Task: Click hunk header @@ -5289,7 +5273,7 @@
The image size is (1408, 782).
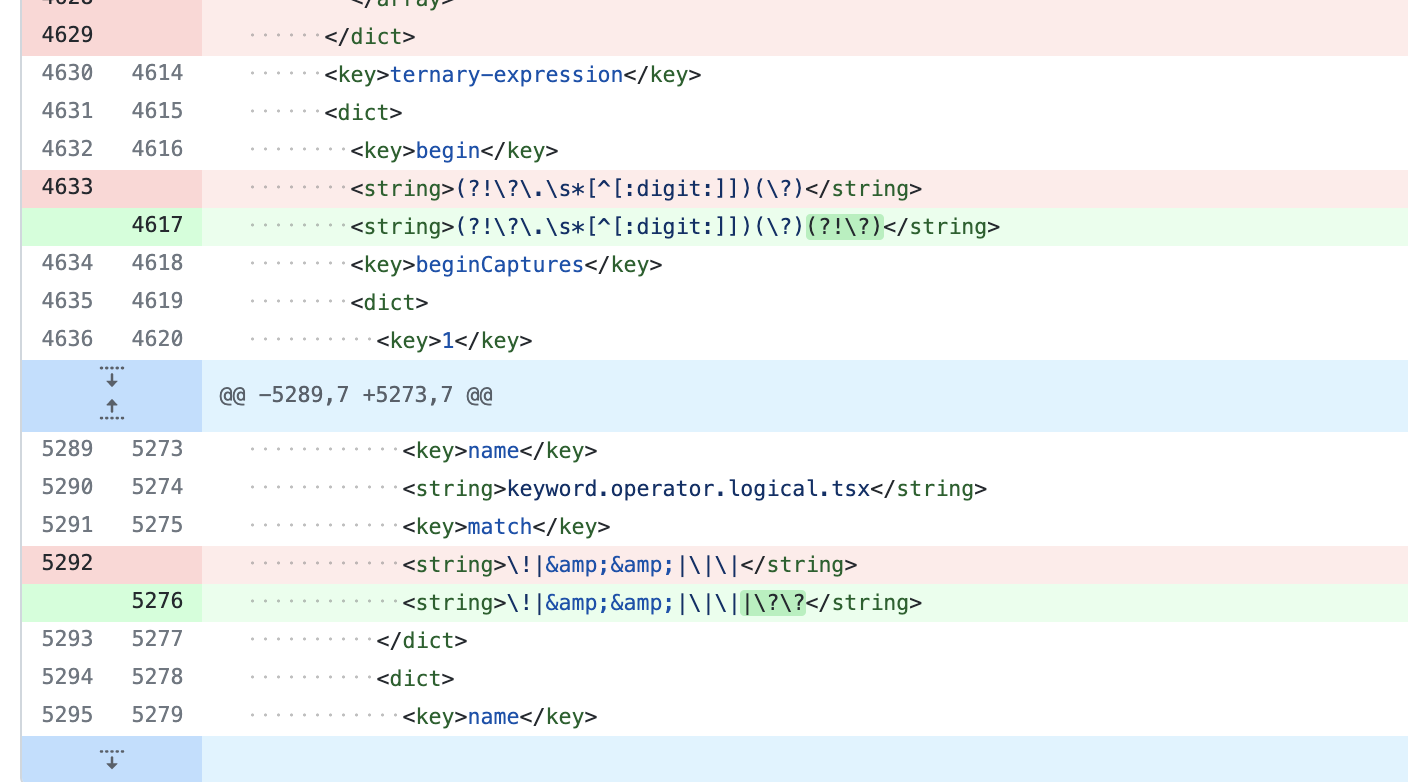Action: (356, 396)
